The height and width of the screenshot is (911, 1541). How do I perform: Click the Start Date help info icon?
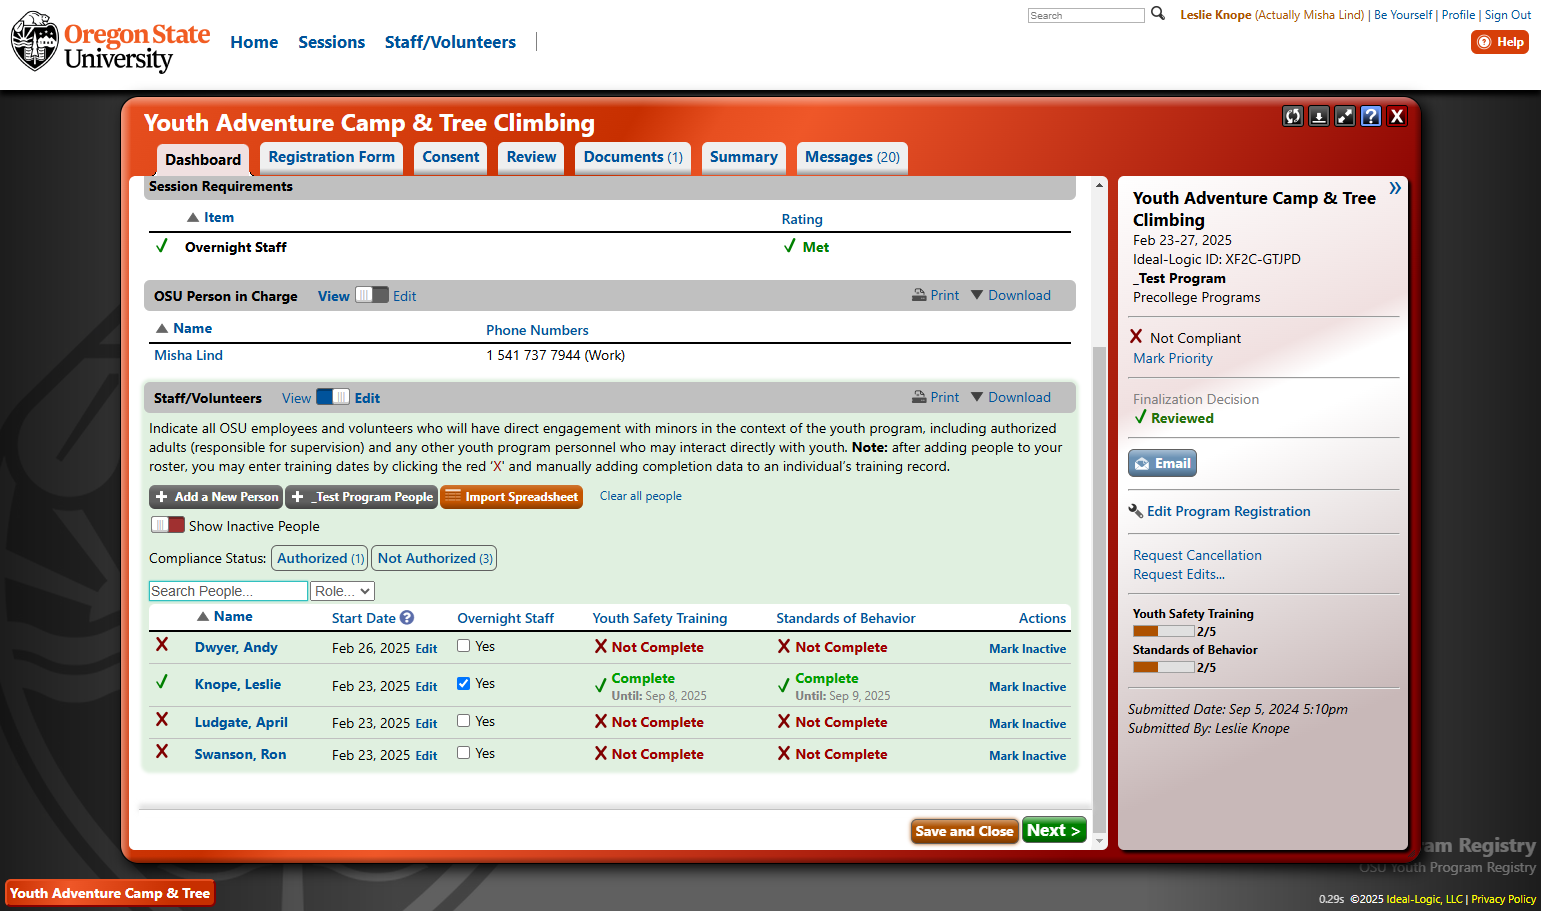[407, 618]
